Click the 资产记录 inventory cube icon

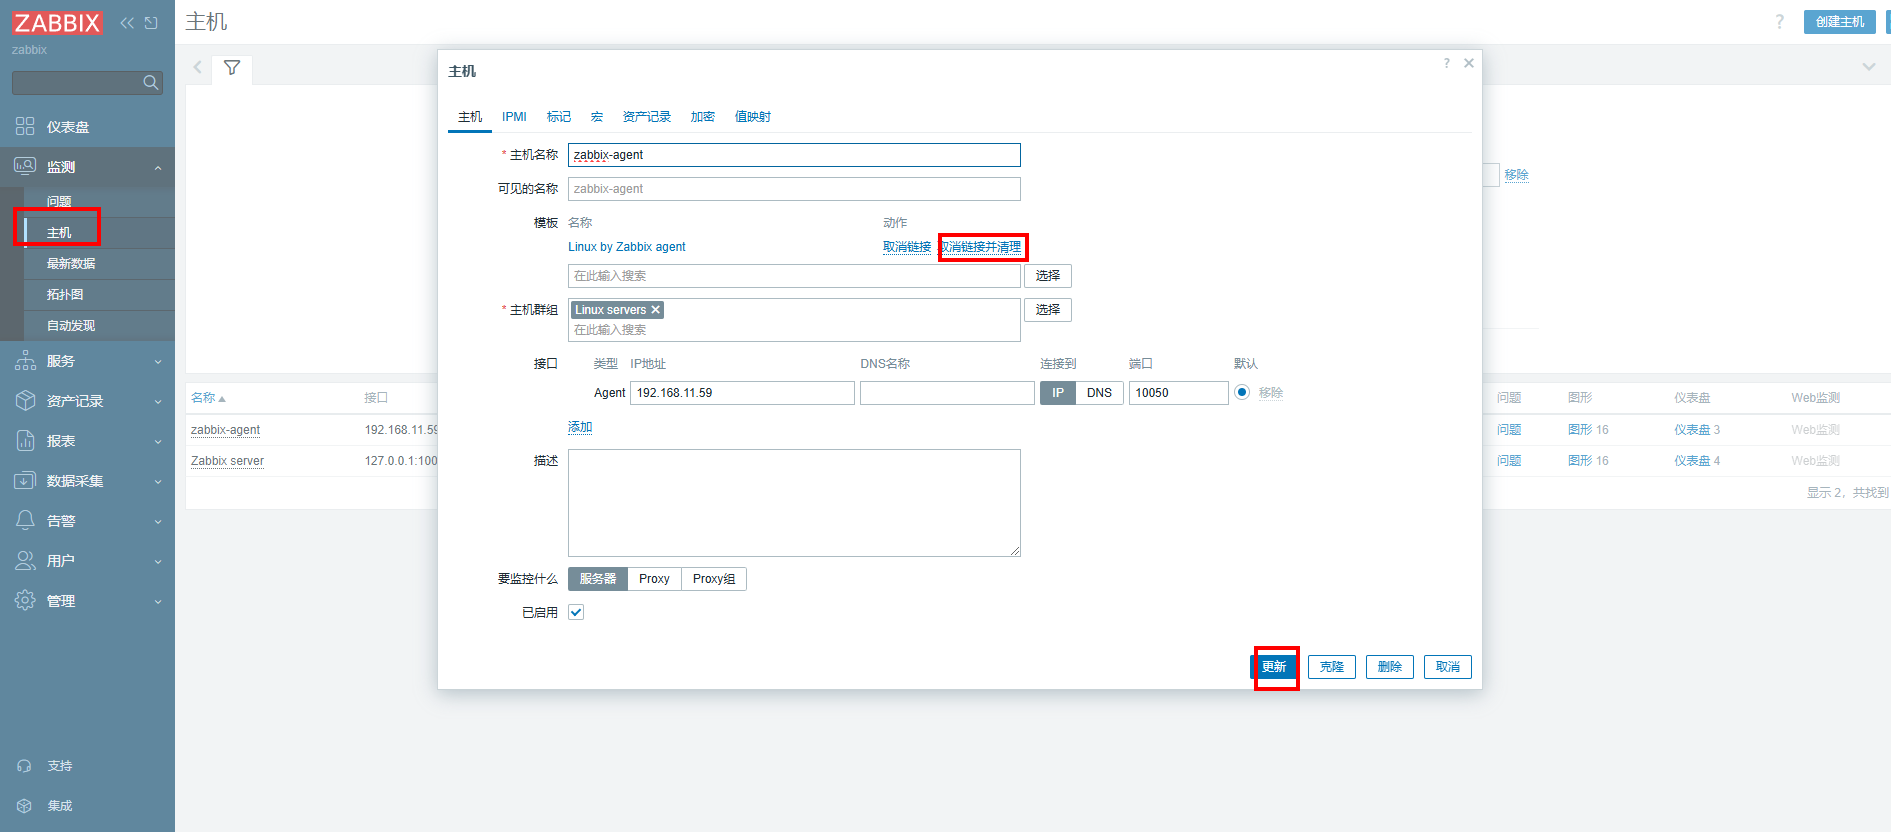tap(25, 401)
